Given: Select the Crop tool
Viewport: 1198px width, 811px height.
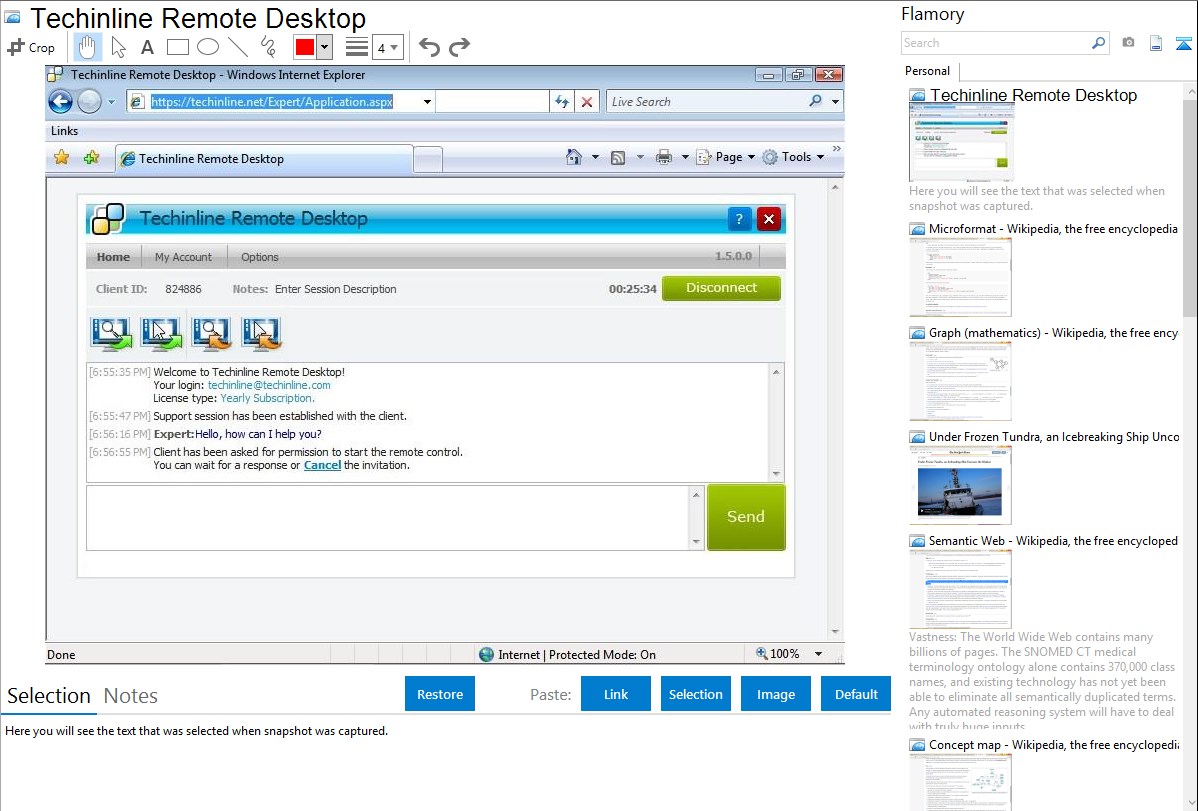Looking at the screenshot, I should [x=31, y=47].
